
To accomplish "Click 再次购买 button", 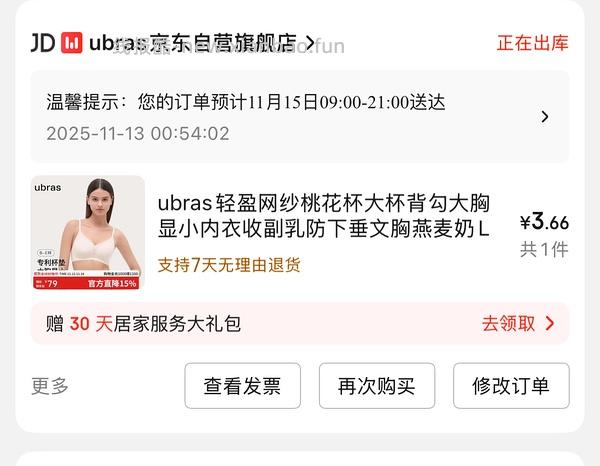I will [x=377, y=386].
